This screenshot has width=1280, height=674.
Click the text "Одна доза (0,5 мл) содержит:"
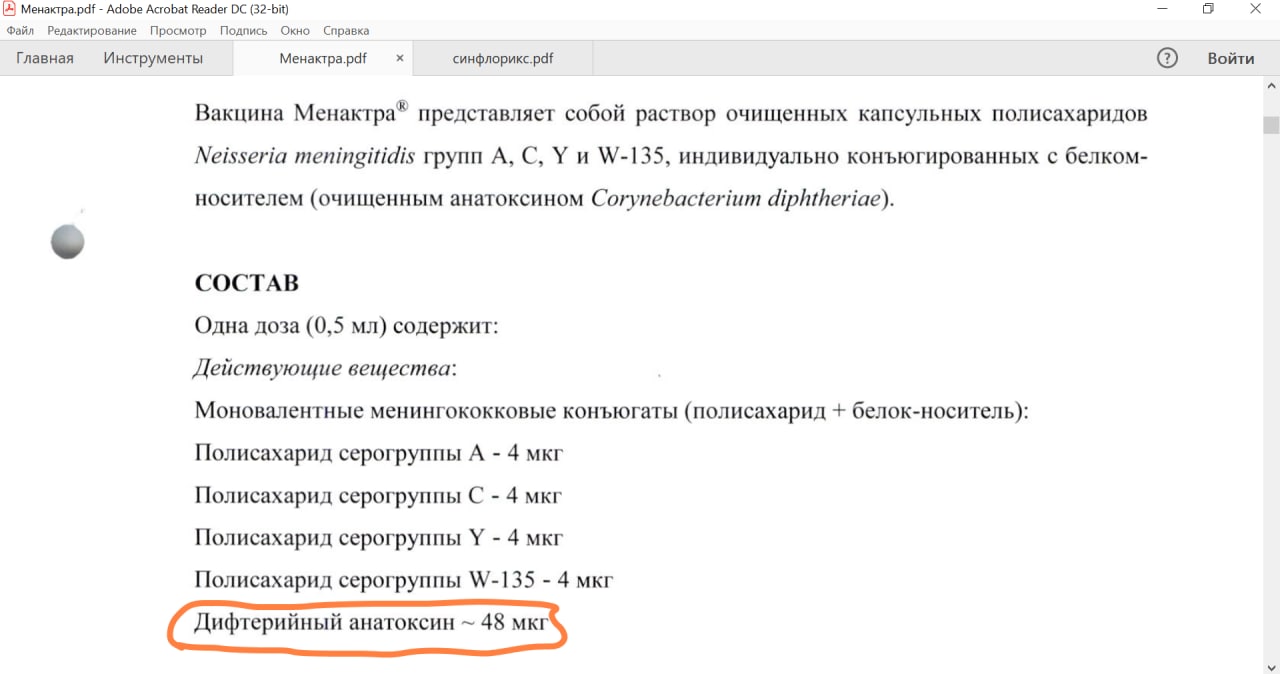click(346, 326)
